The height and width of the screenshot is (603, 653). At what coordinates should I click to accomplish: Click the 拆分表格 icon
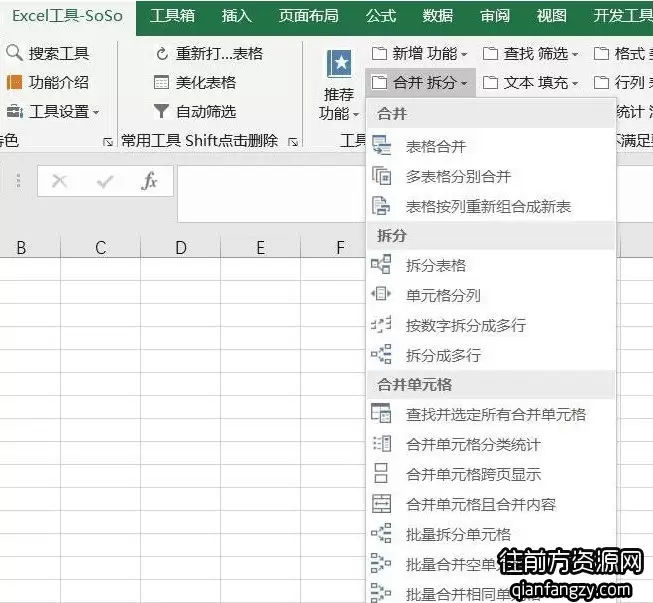click(x=381, y=265)
